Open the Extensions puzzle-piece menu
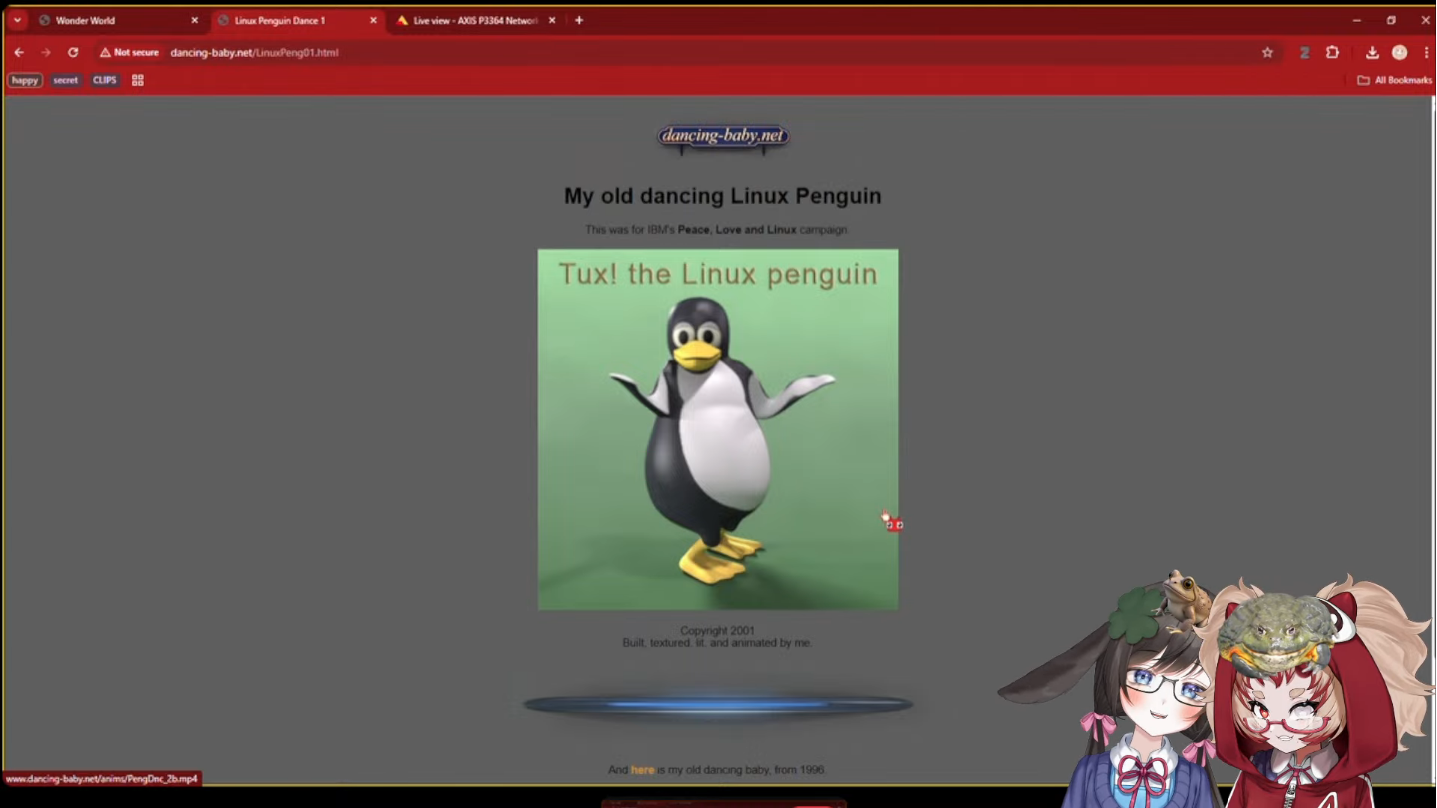This screenshot has width=1437, height=808. (1332, 52)
